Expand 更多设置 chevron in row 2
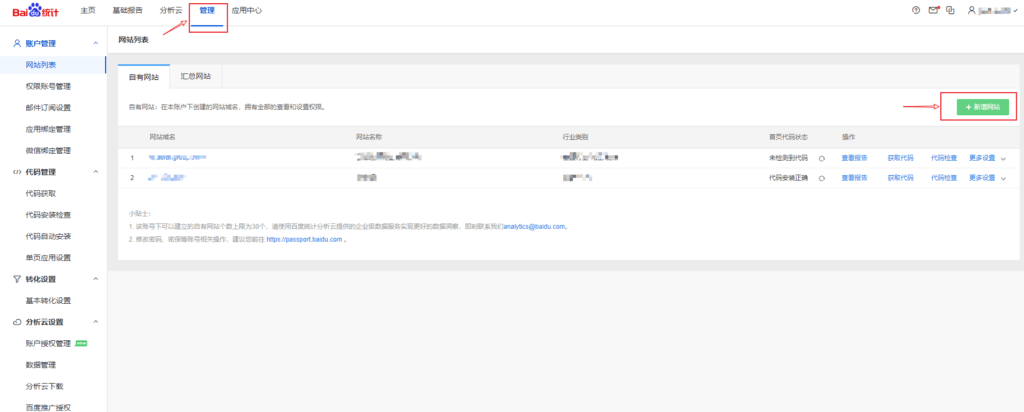This screenshot has width=1024, height=412. [x=1004, y=178]
